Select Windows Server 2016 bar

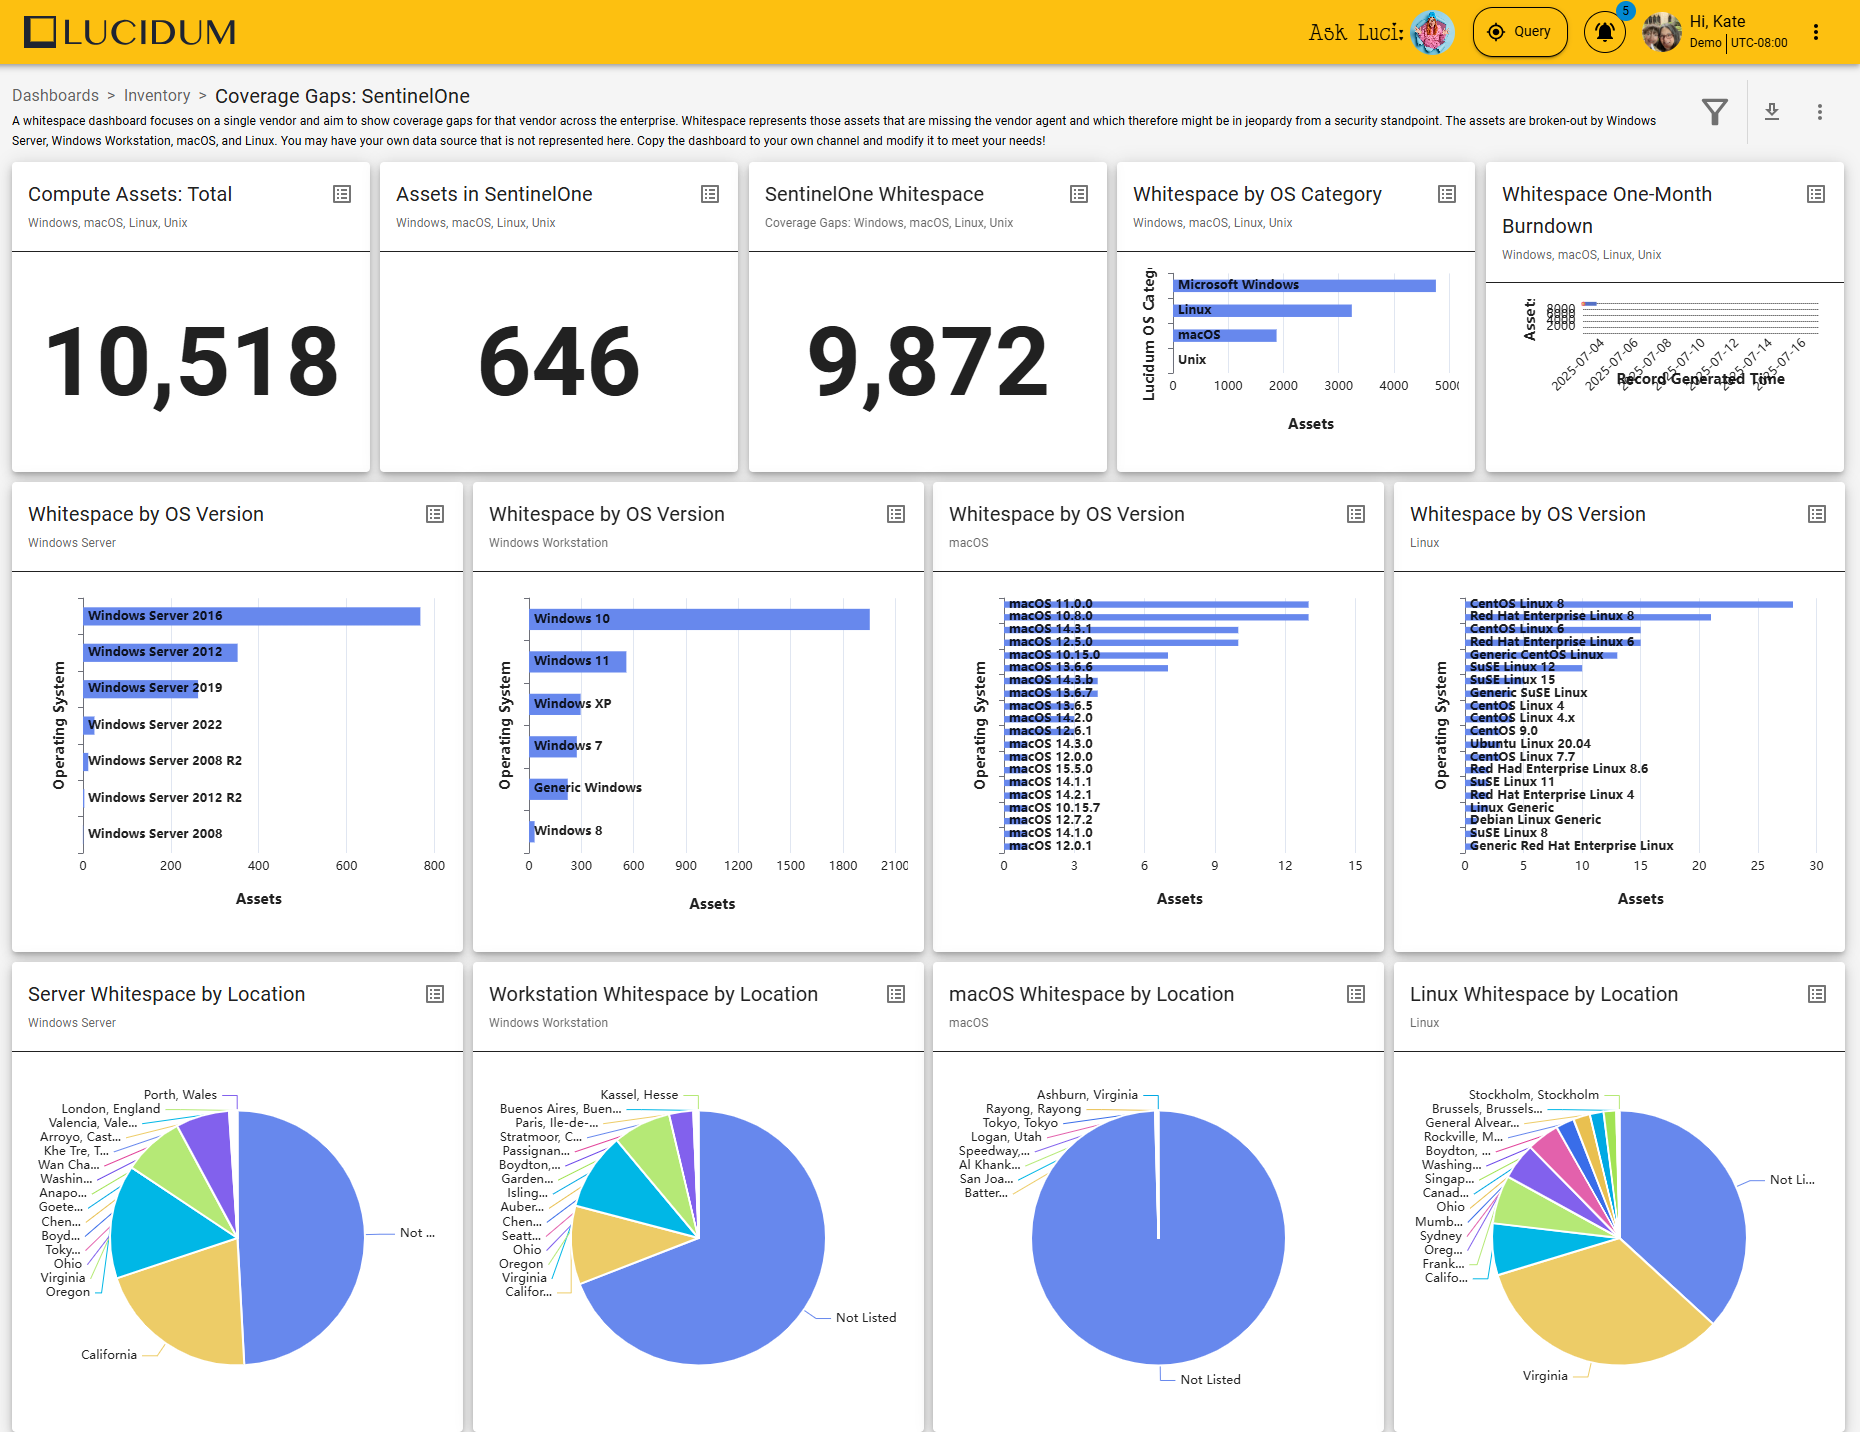252,616
